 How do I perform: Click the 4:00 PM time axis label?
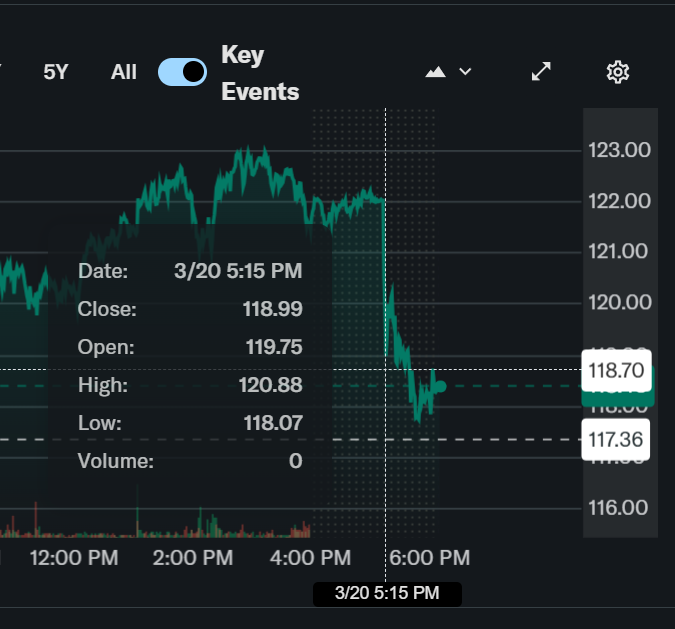[x=311, y=557]
